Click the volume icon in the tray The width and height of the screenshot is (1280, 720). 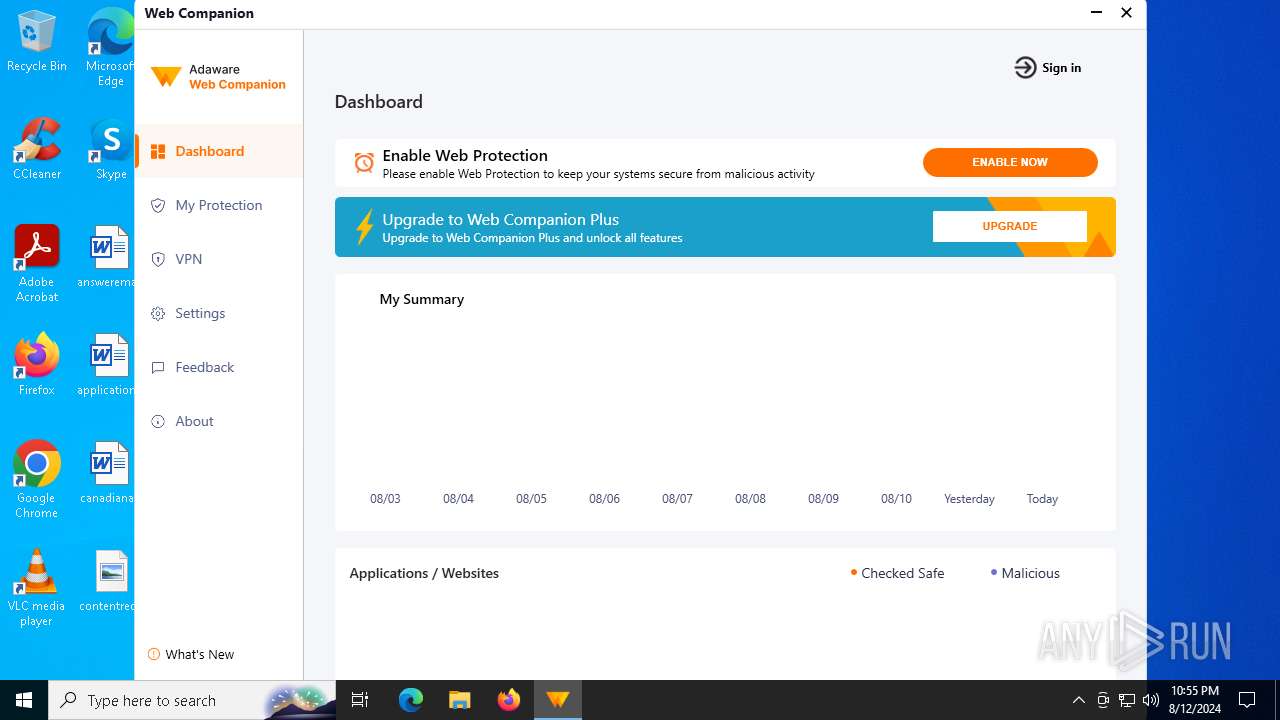pos(1151,700)
